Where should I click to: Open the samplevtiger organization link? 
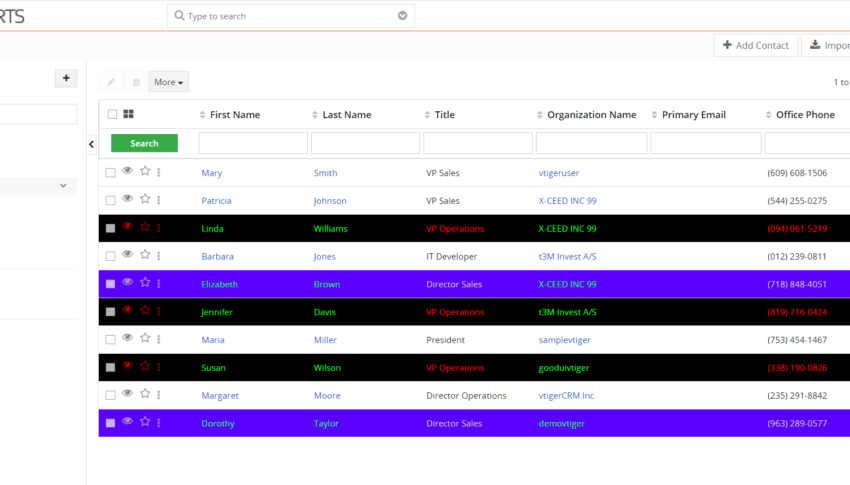point(564,340)
